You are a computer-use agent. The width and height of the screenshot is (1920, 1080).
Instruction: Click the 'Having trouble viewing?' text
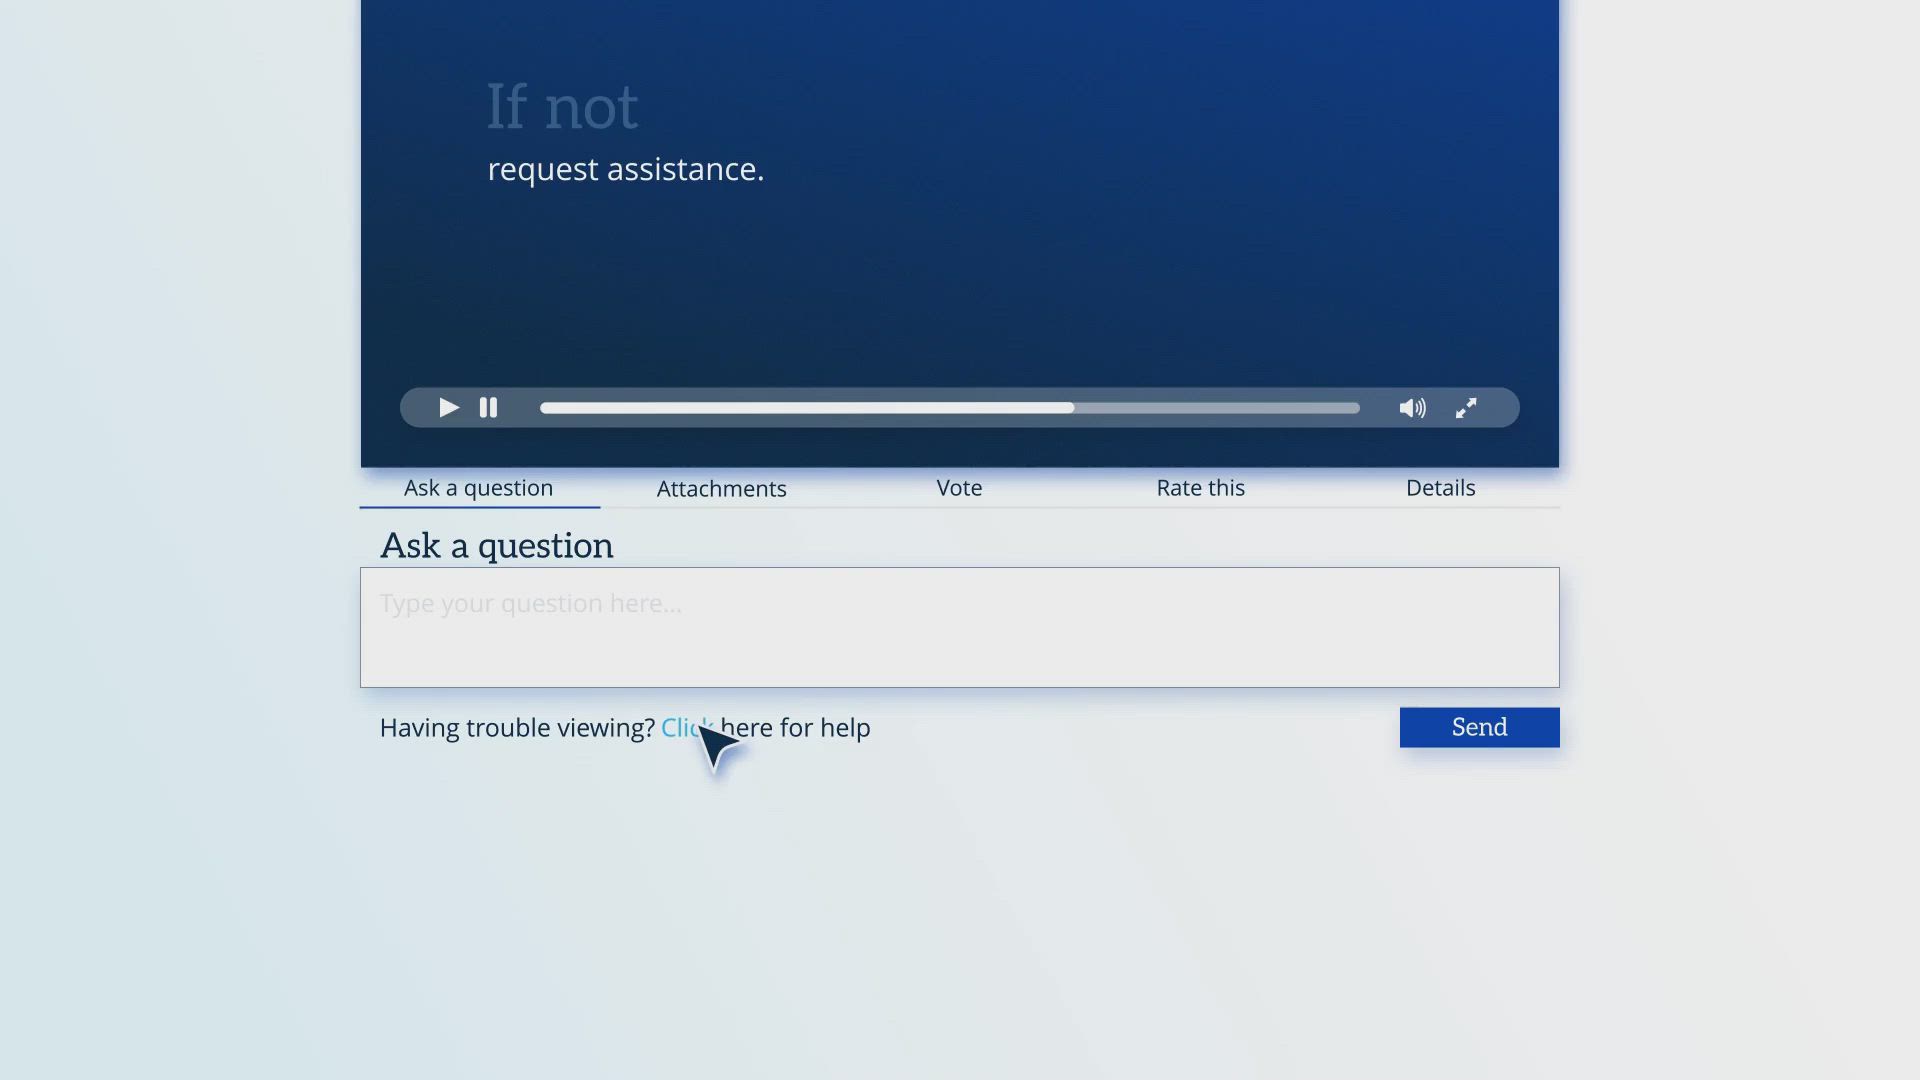[x=517, y=728]
